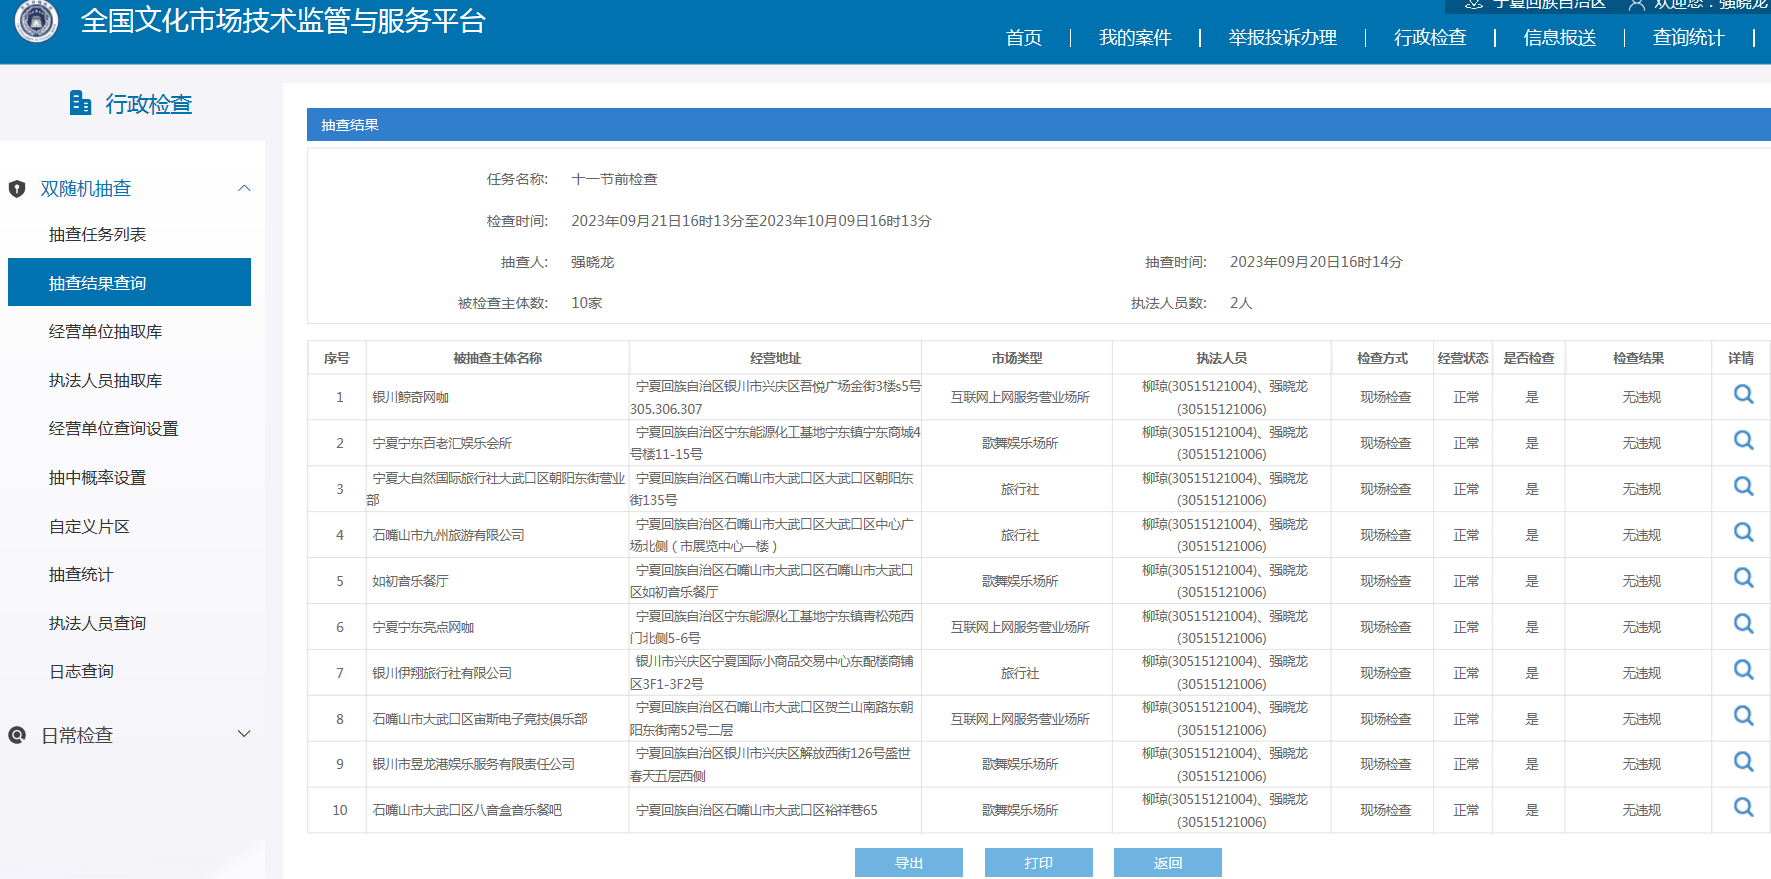Image resolution: width=1771 pixels, height=879 pixels.
Task: Open 抽查统计 in sidebar
Action: coord(81,574)
